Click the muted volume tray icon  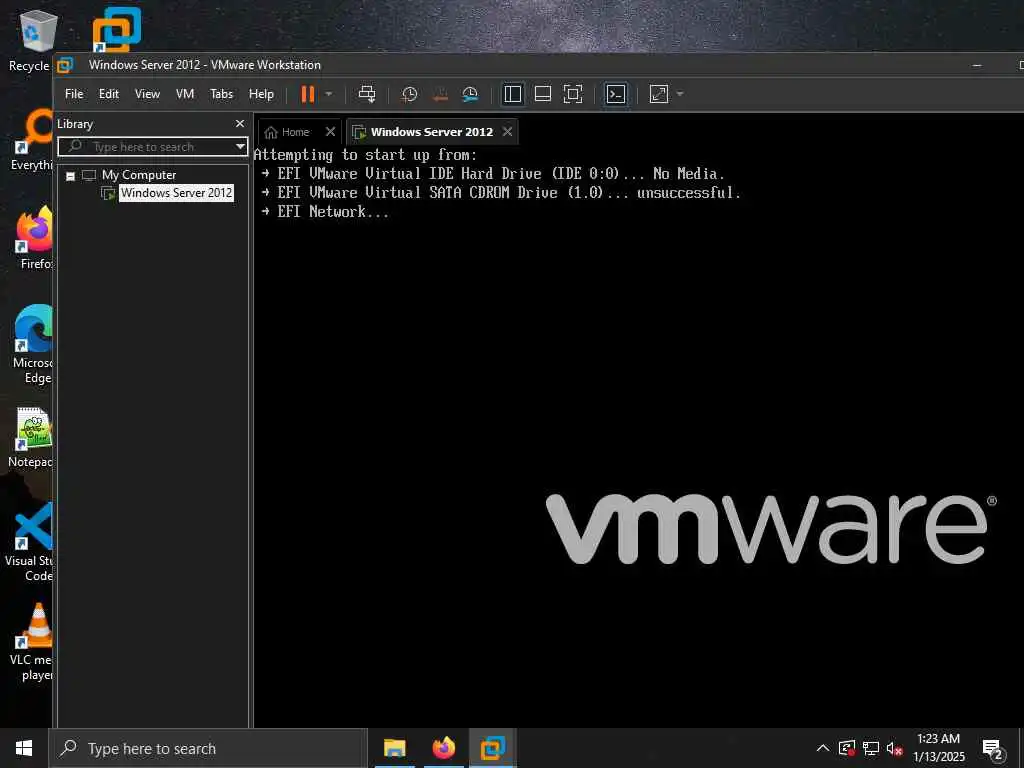[894, 748]
